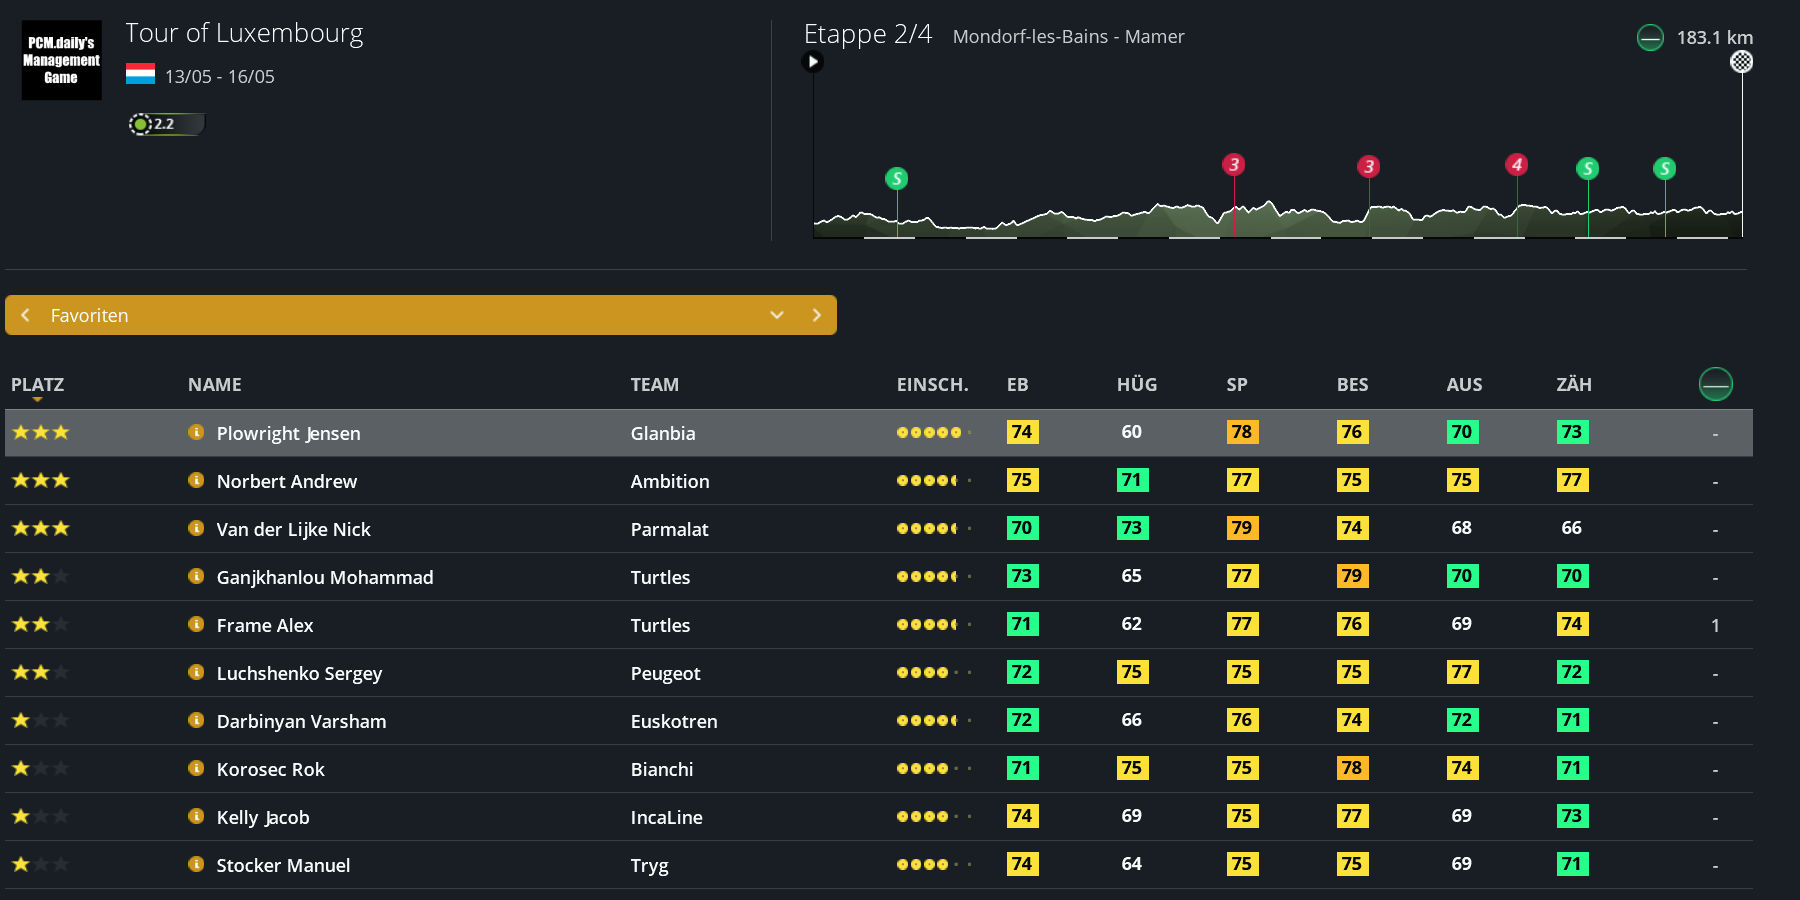Go to previous list with left arrow
The image size is (1800, 900).
click(x=26, y=315)
